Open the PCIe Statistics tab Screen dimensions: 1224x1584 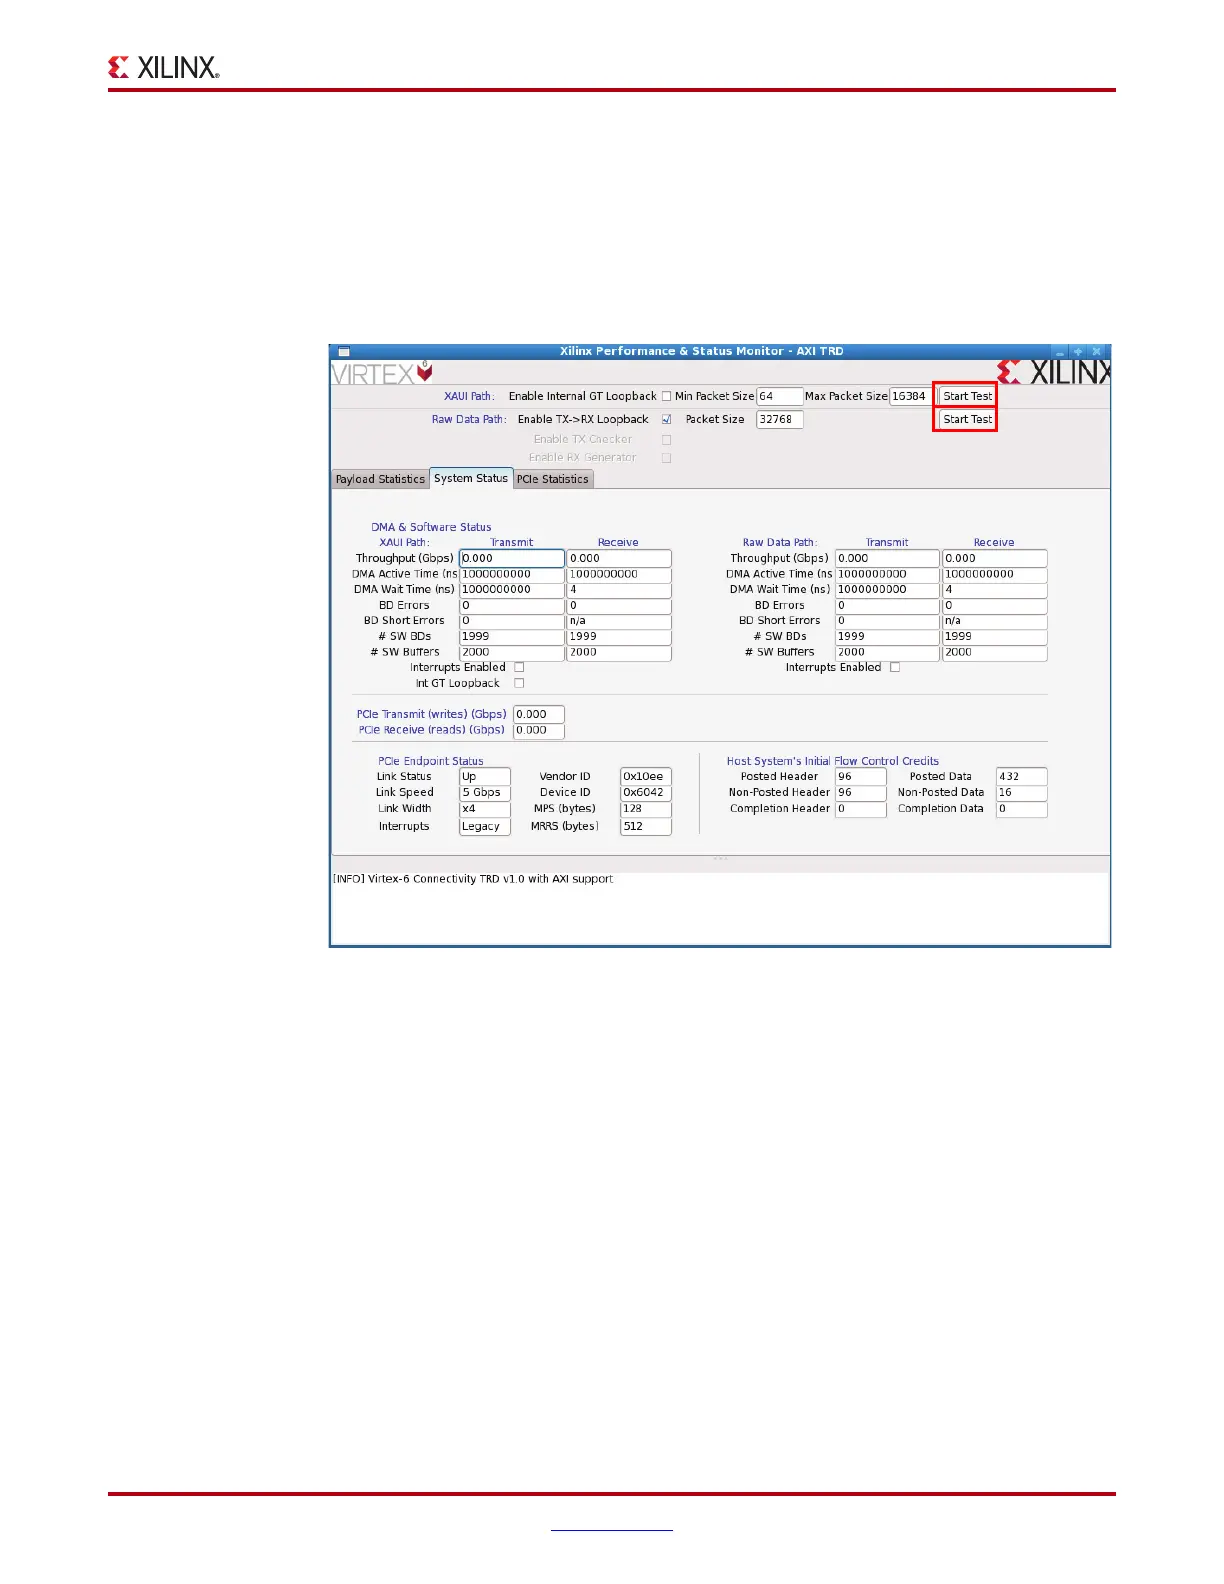pyautogui.click(x=553, y=479)
